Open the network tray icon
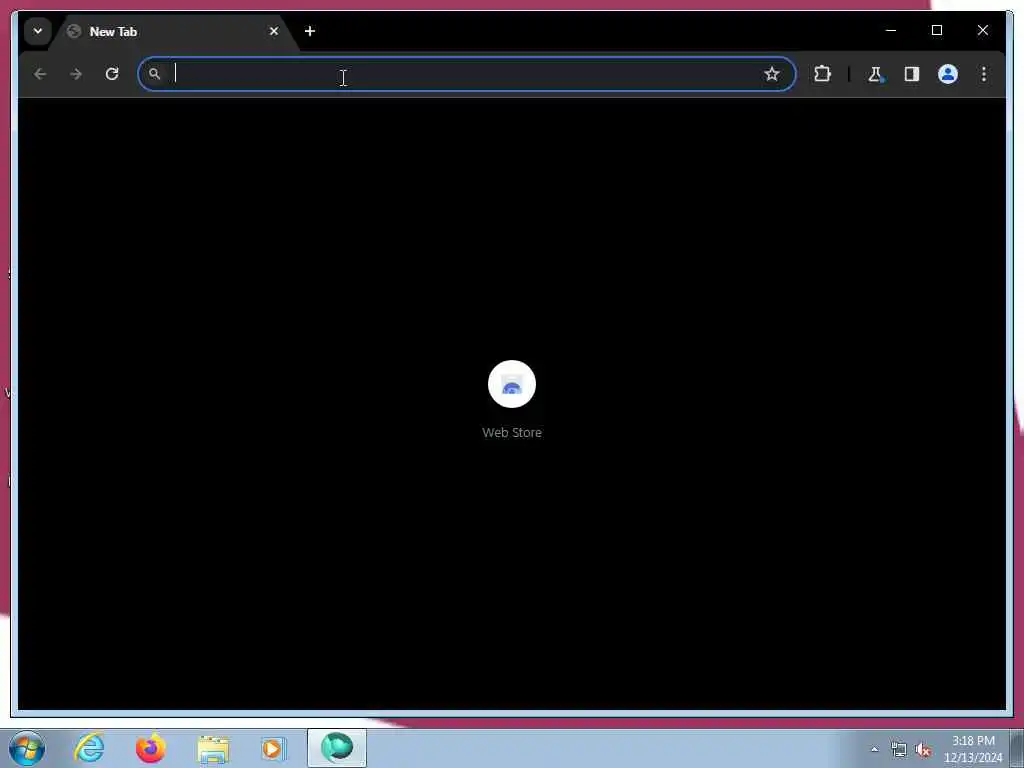 point(899,750)
